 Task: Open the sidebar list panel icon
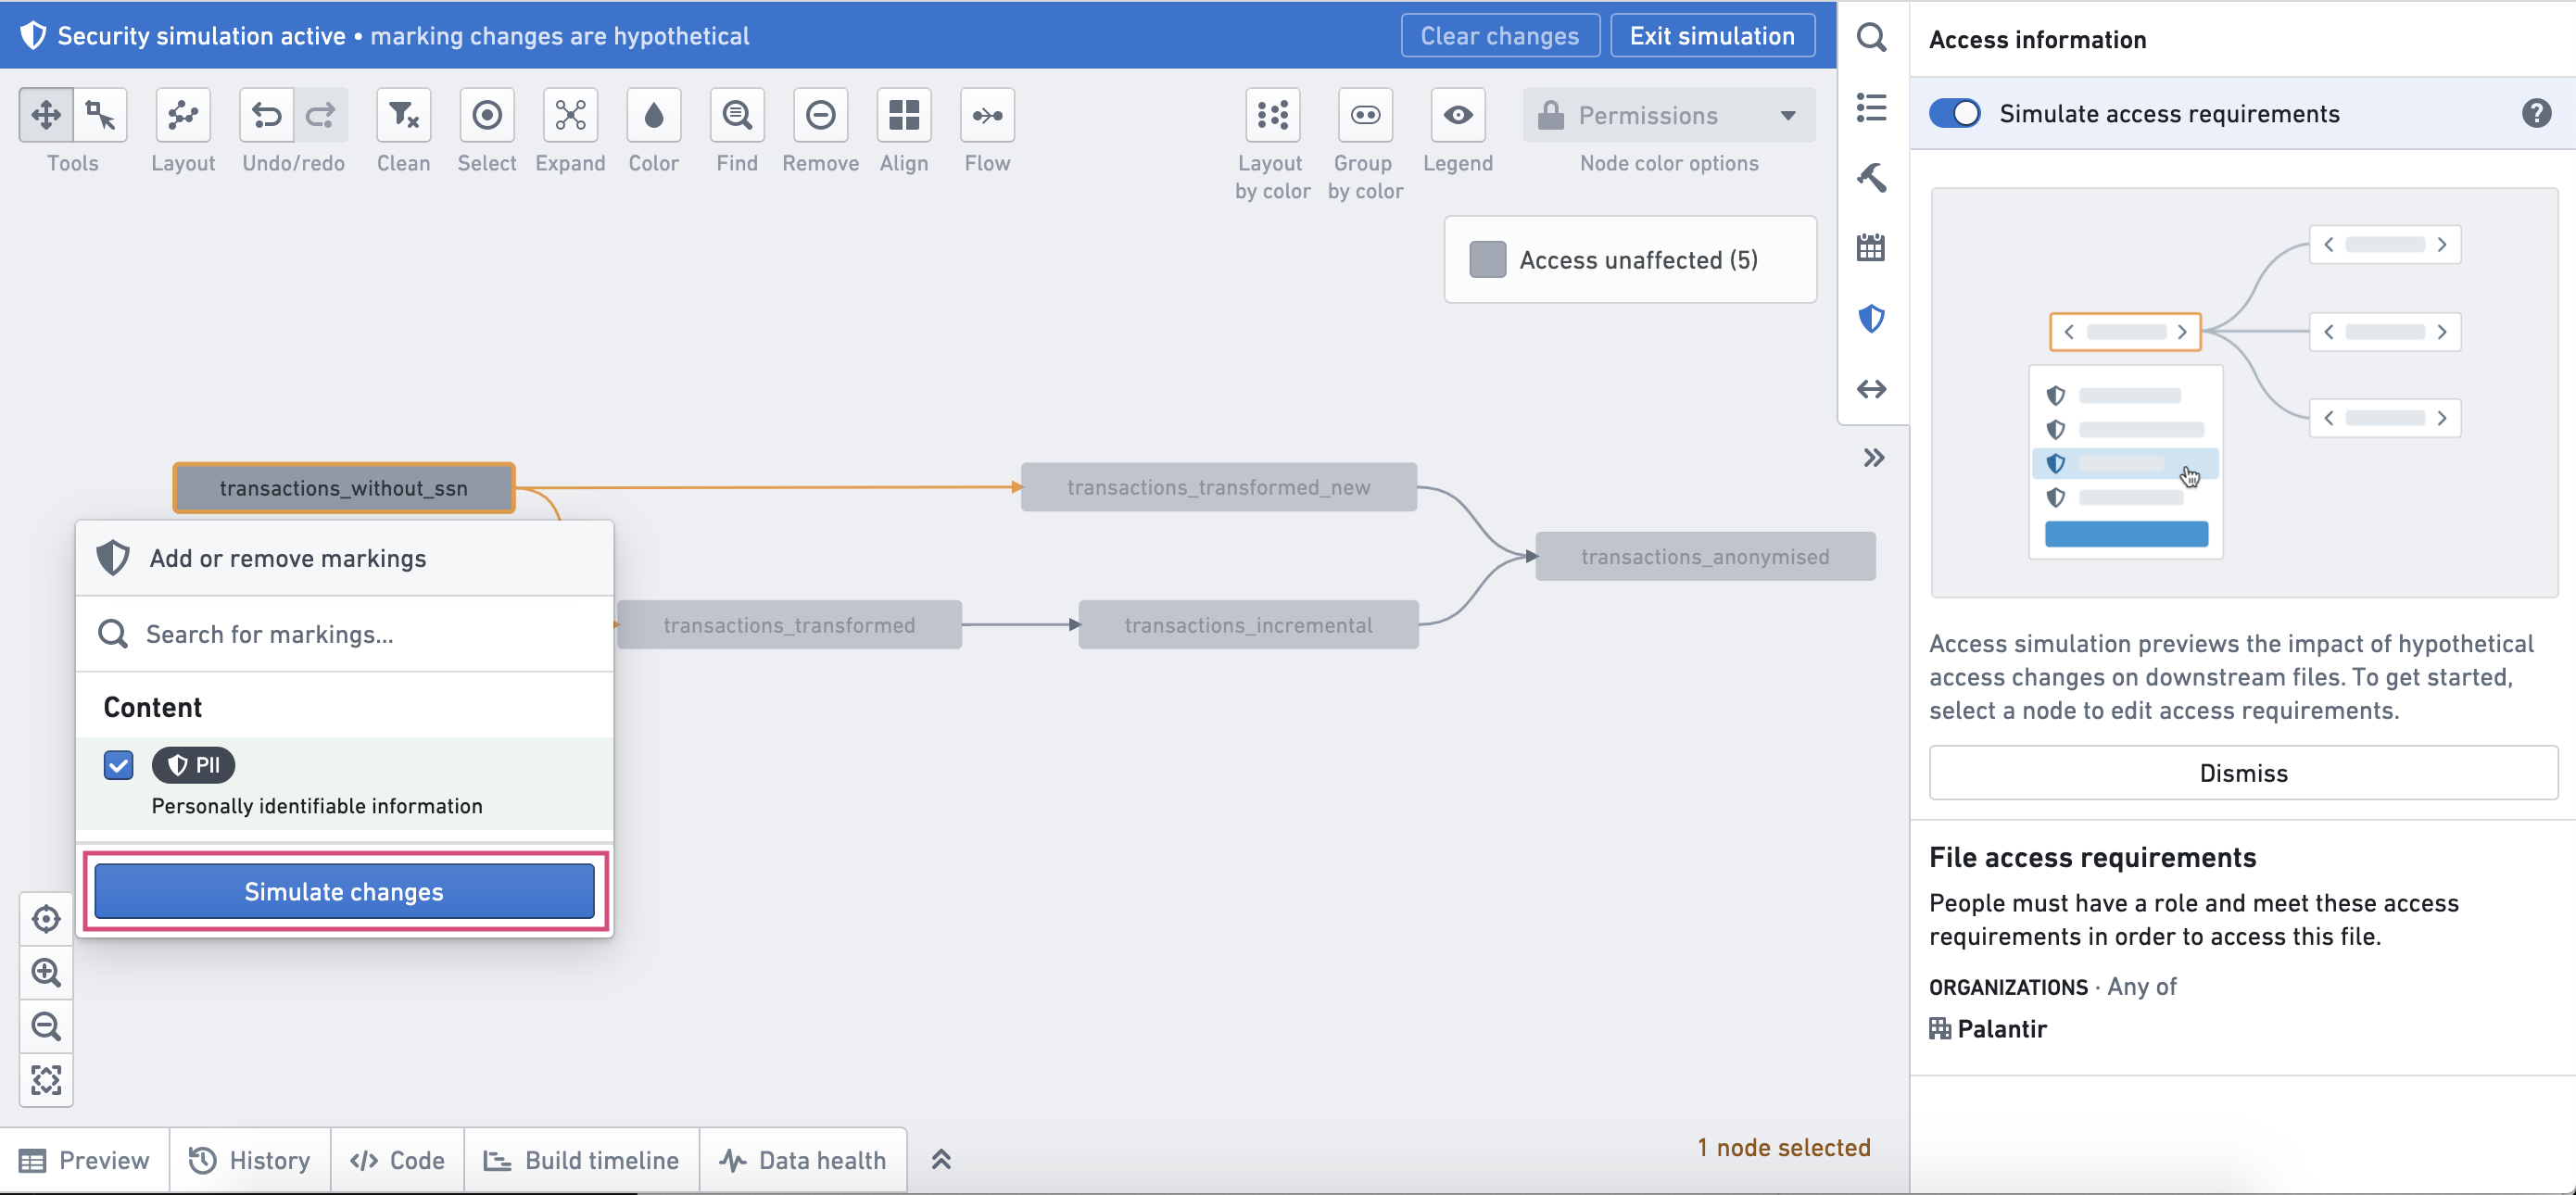pyautogui.click(x=1871, y=108)
